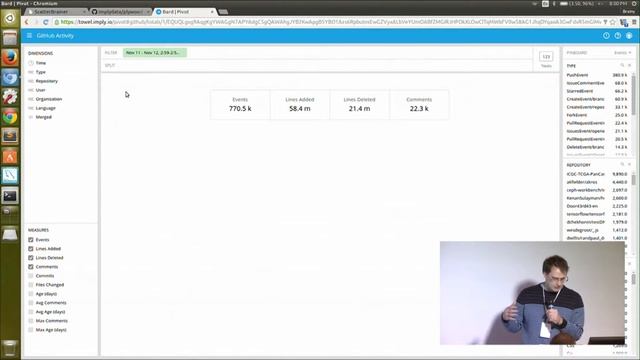Uncheck the Lines Deleted measure
Screen dimensions: 640x360
coord(31,258)
